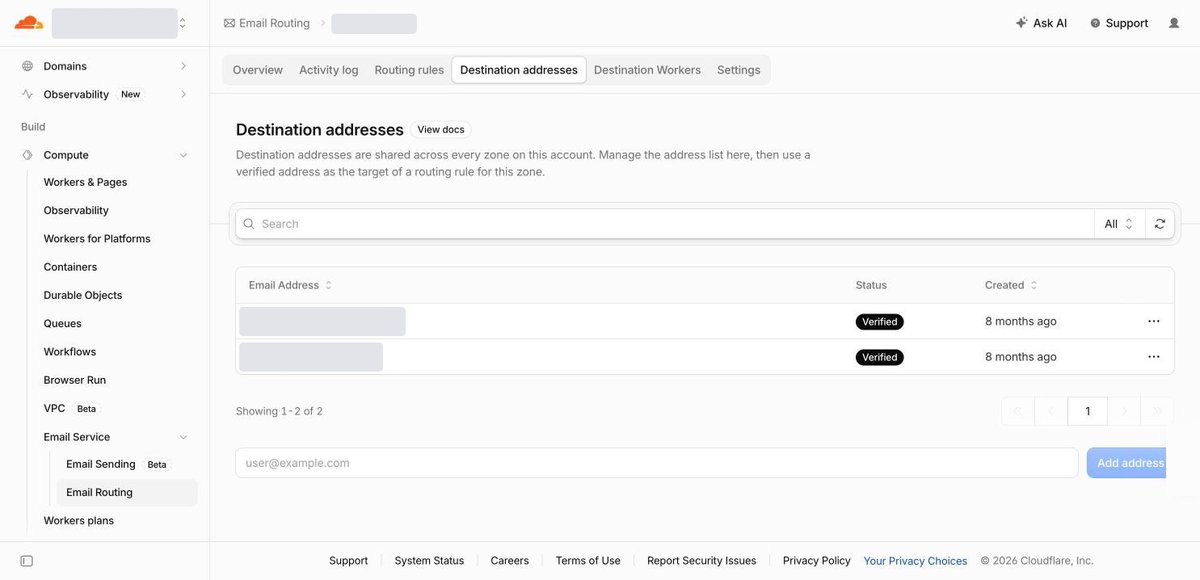
Task: Open Workflows in the sidebar
Action: point(70,352)
